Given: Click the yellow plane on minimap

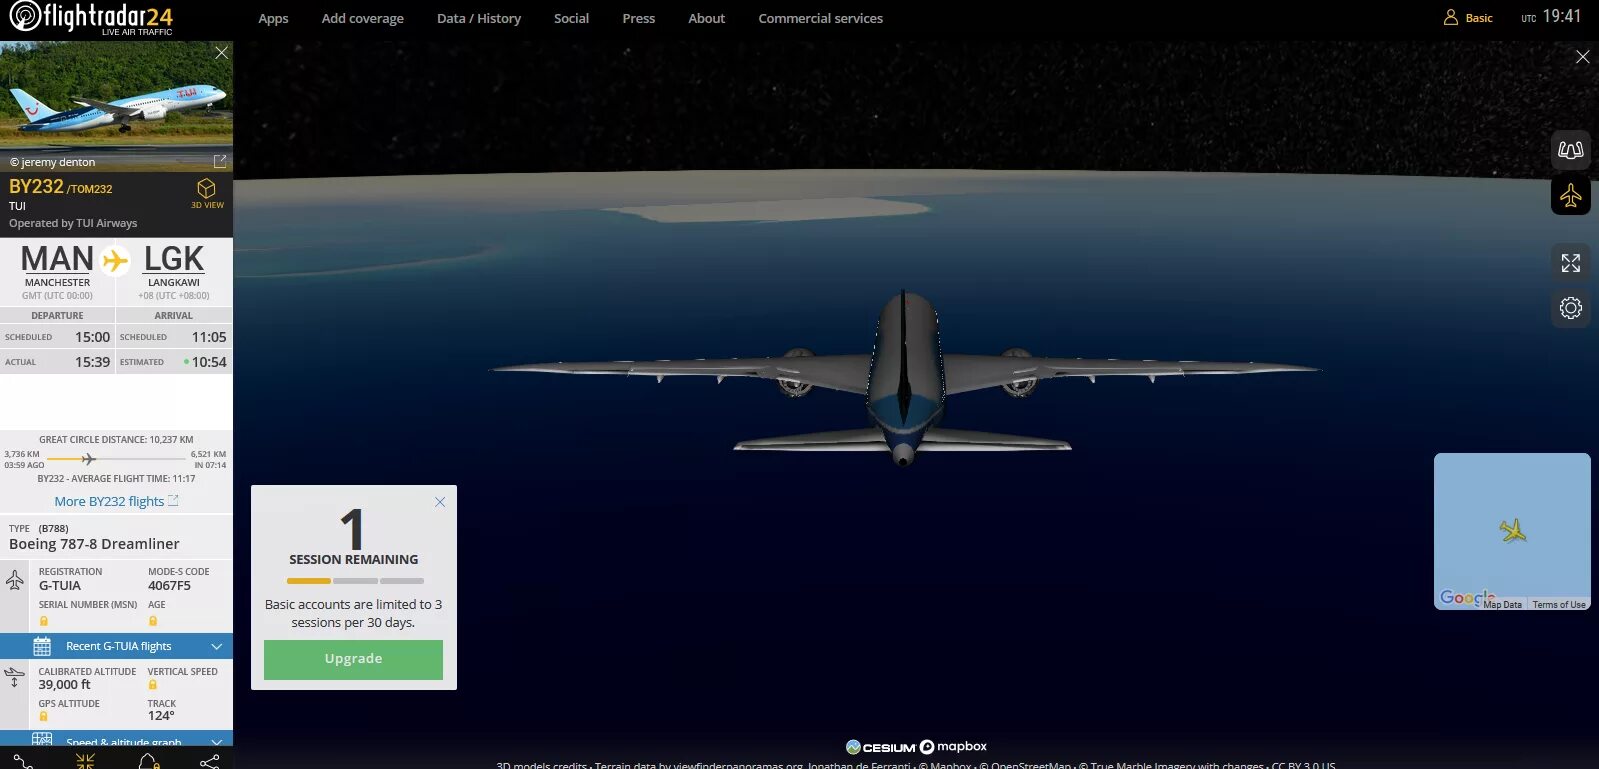Looking at the screenshot, I should tap(1512, 530).
